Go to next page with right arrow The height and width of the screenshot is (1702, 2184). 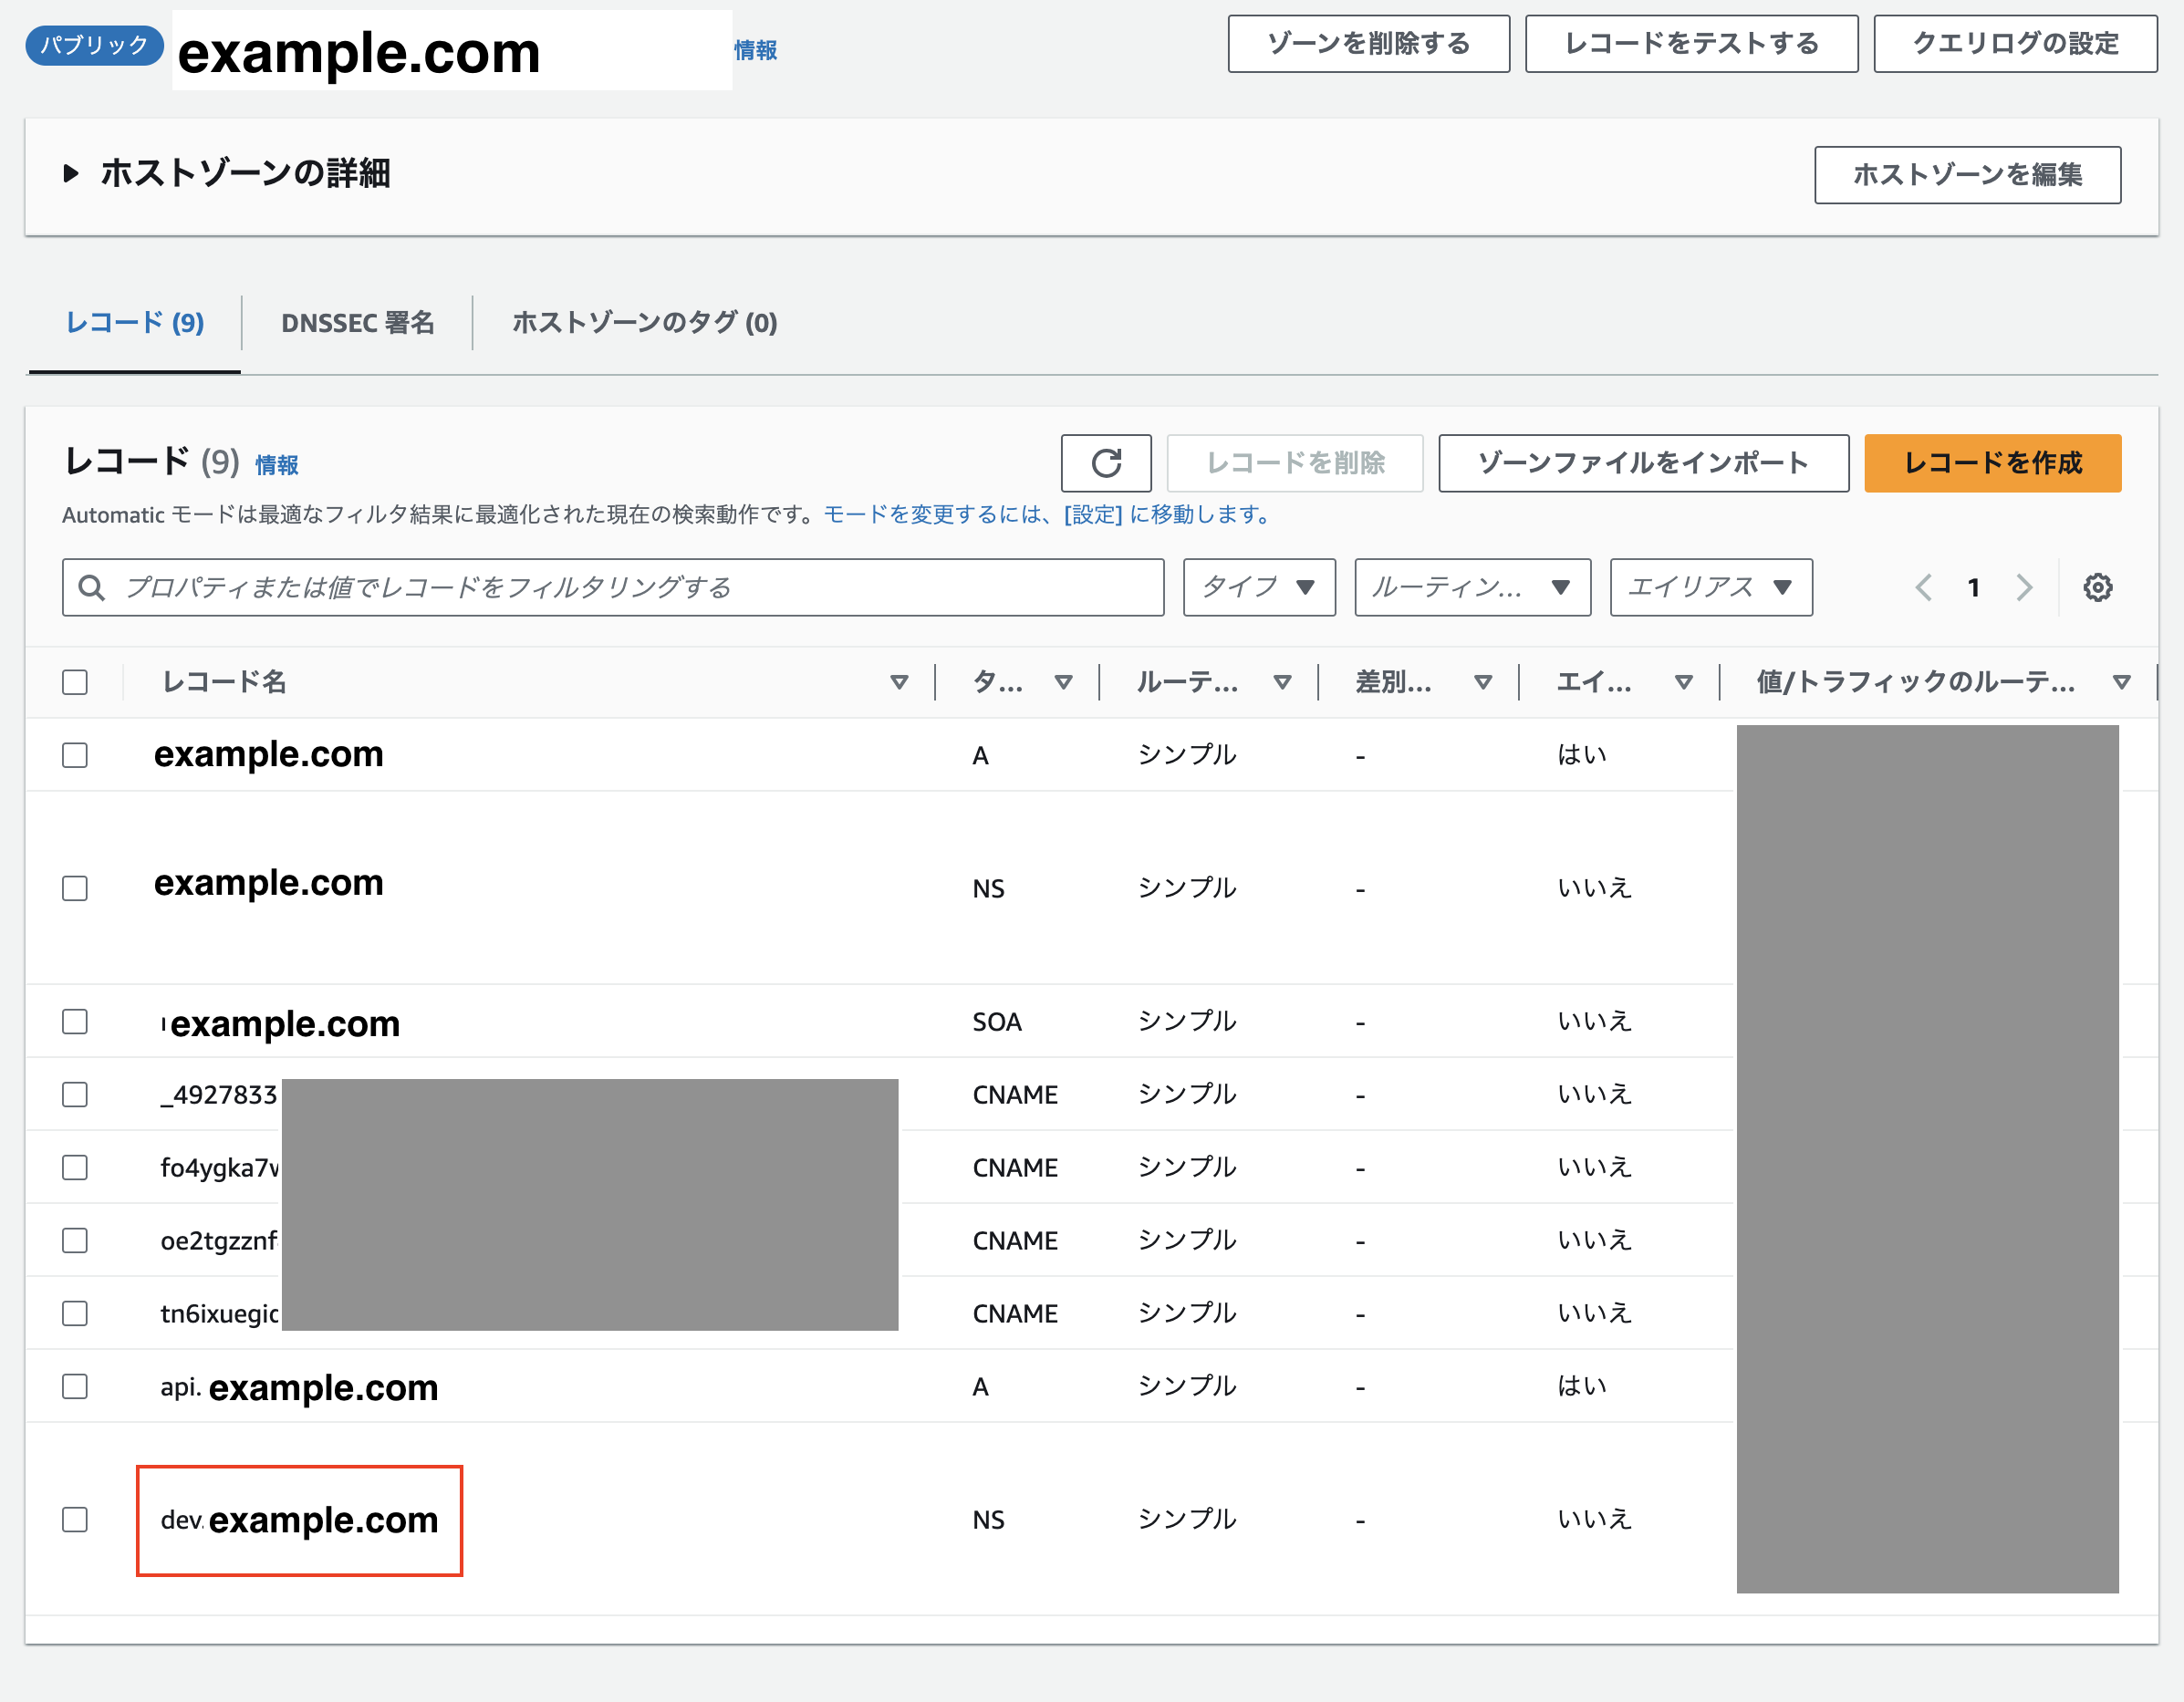click(x=2024, y=588)
